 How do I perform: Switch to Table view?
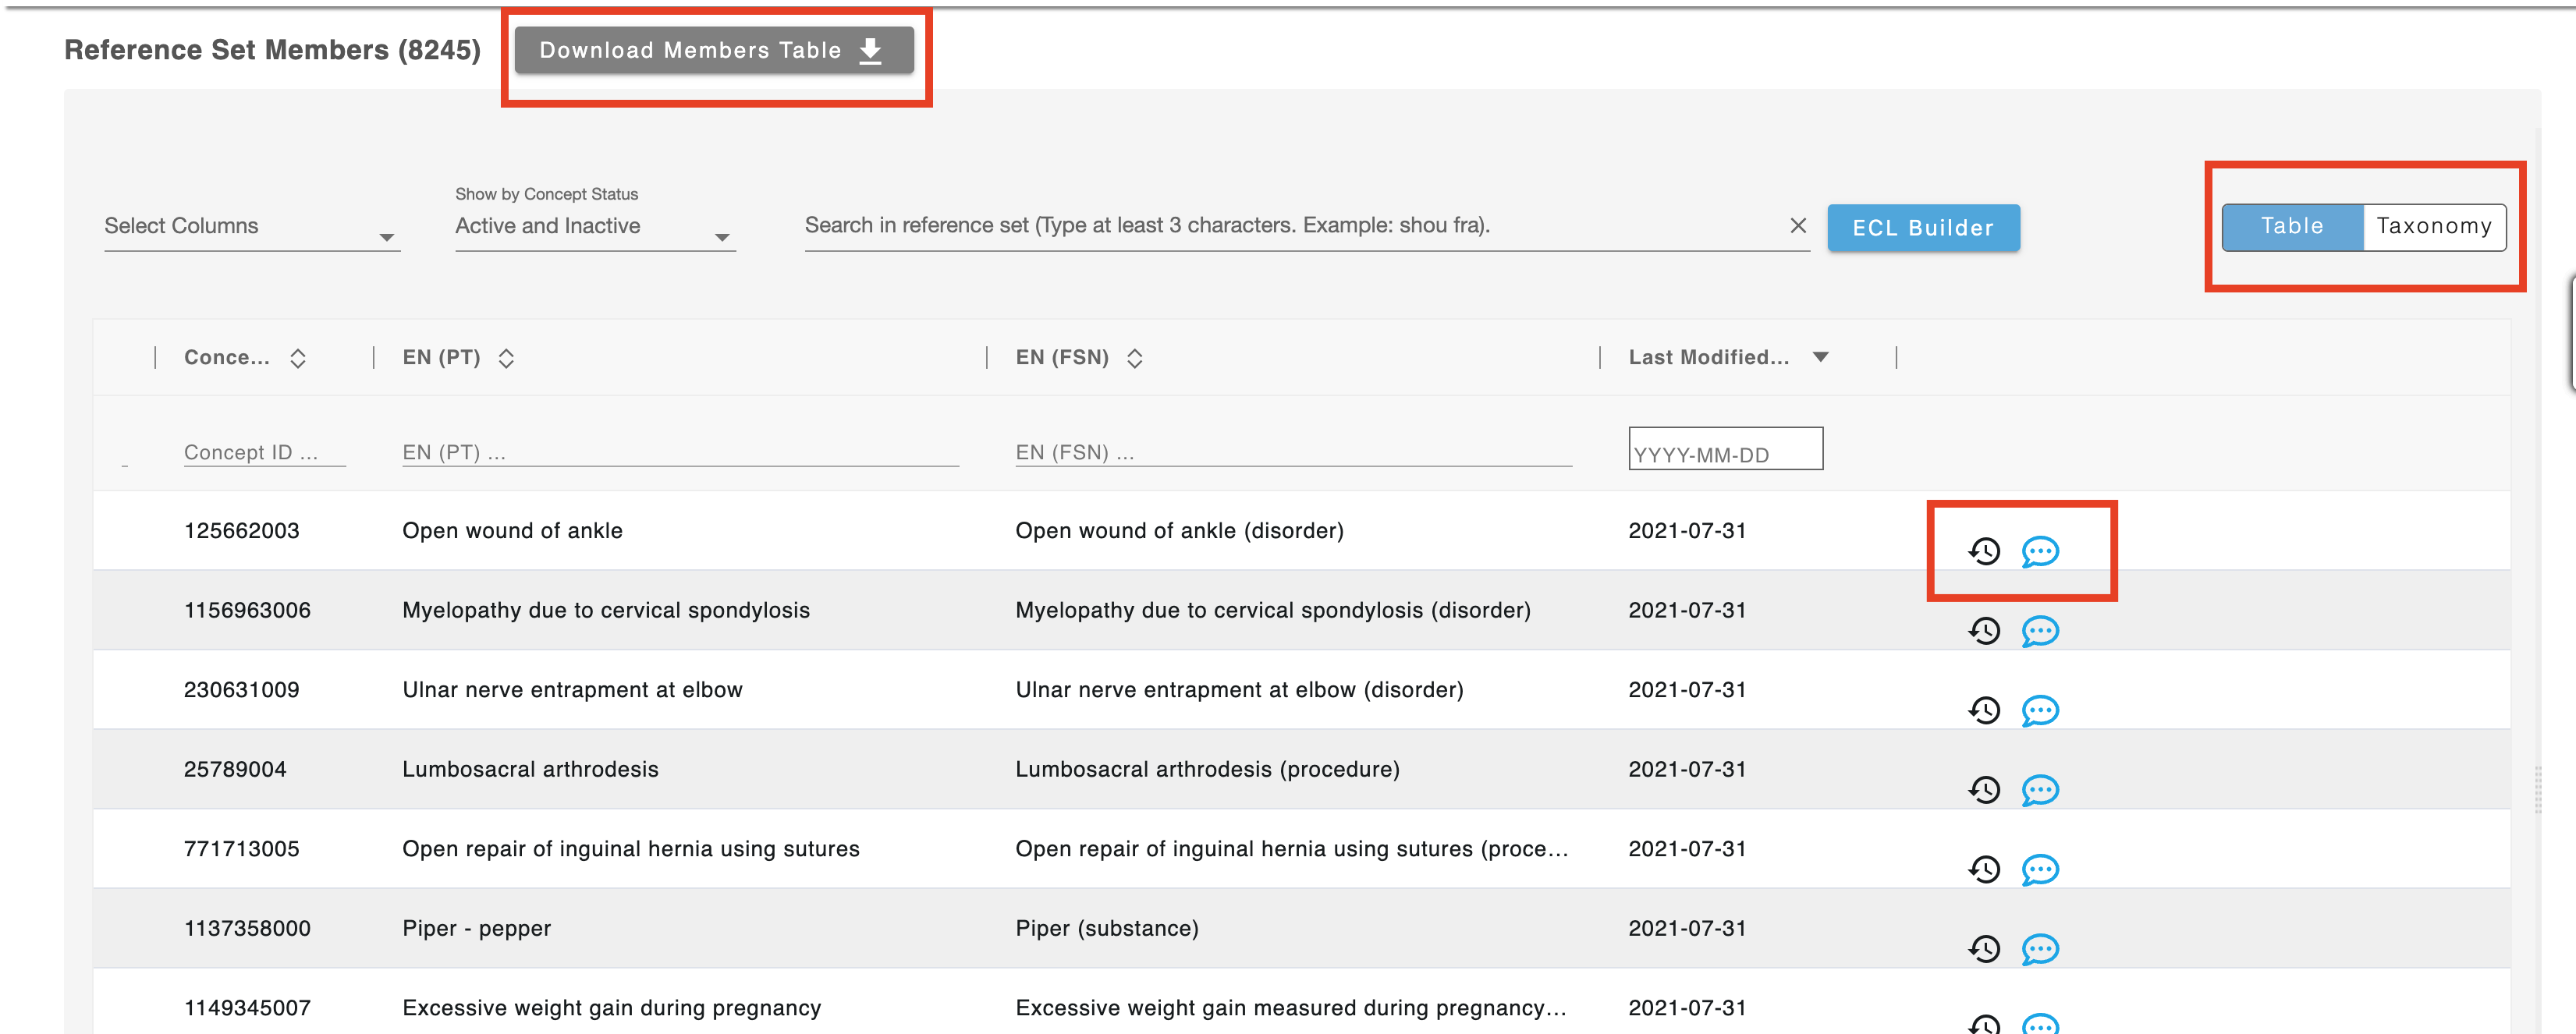click(2292, 227)
